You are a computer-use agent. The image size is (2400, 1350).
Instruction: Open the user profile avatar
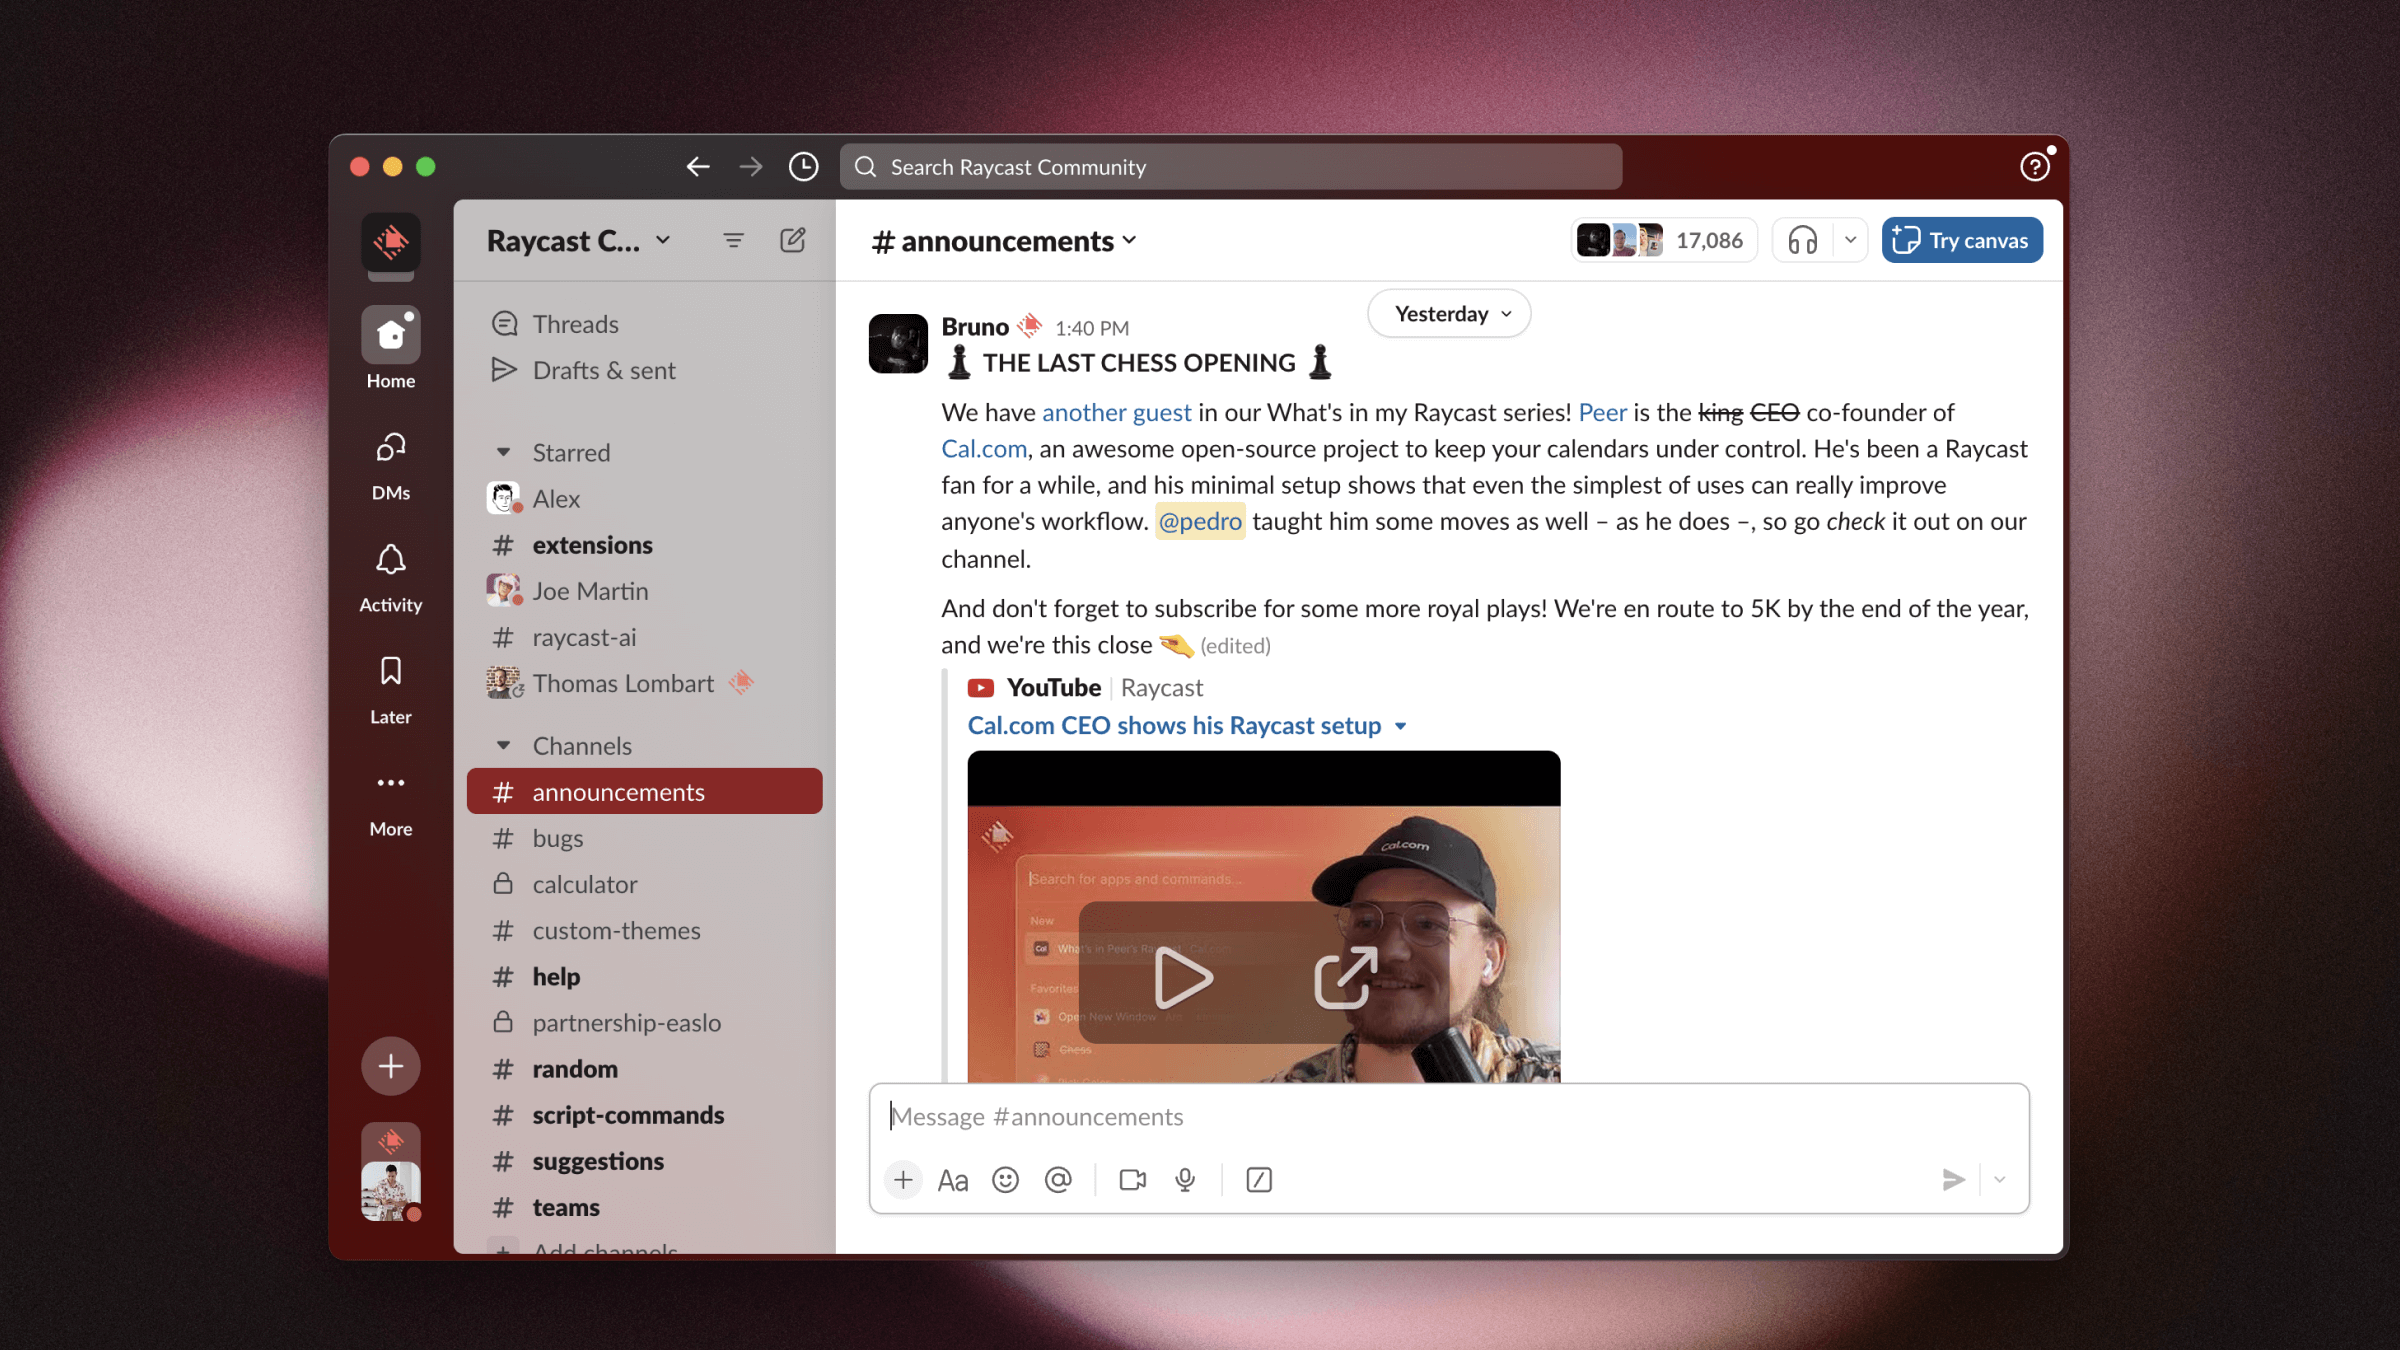point(391,1190)
